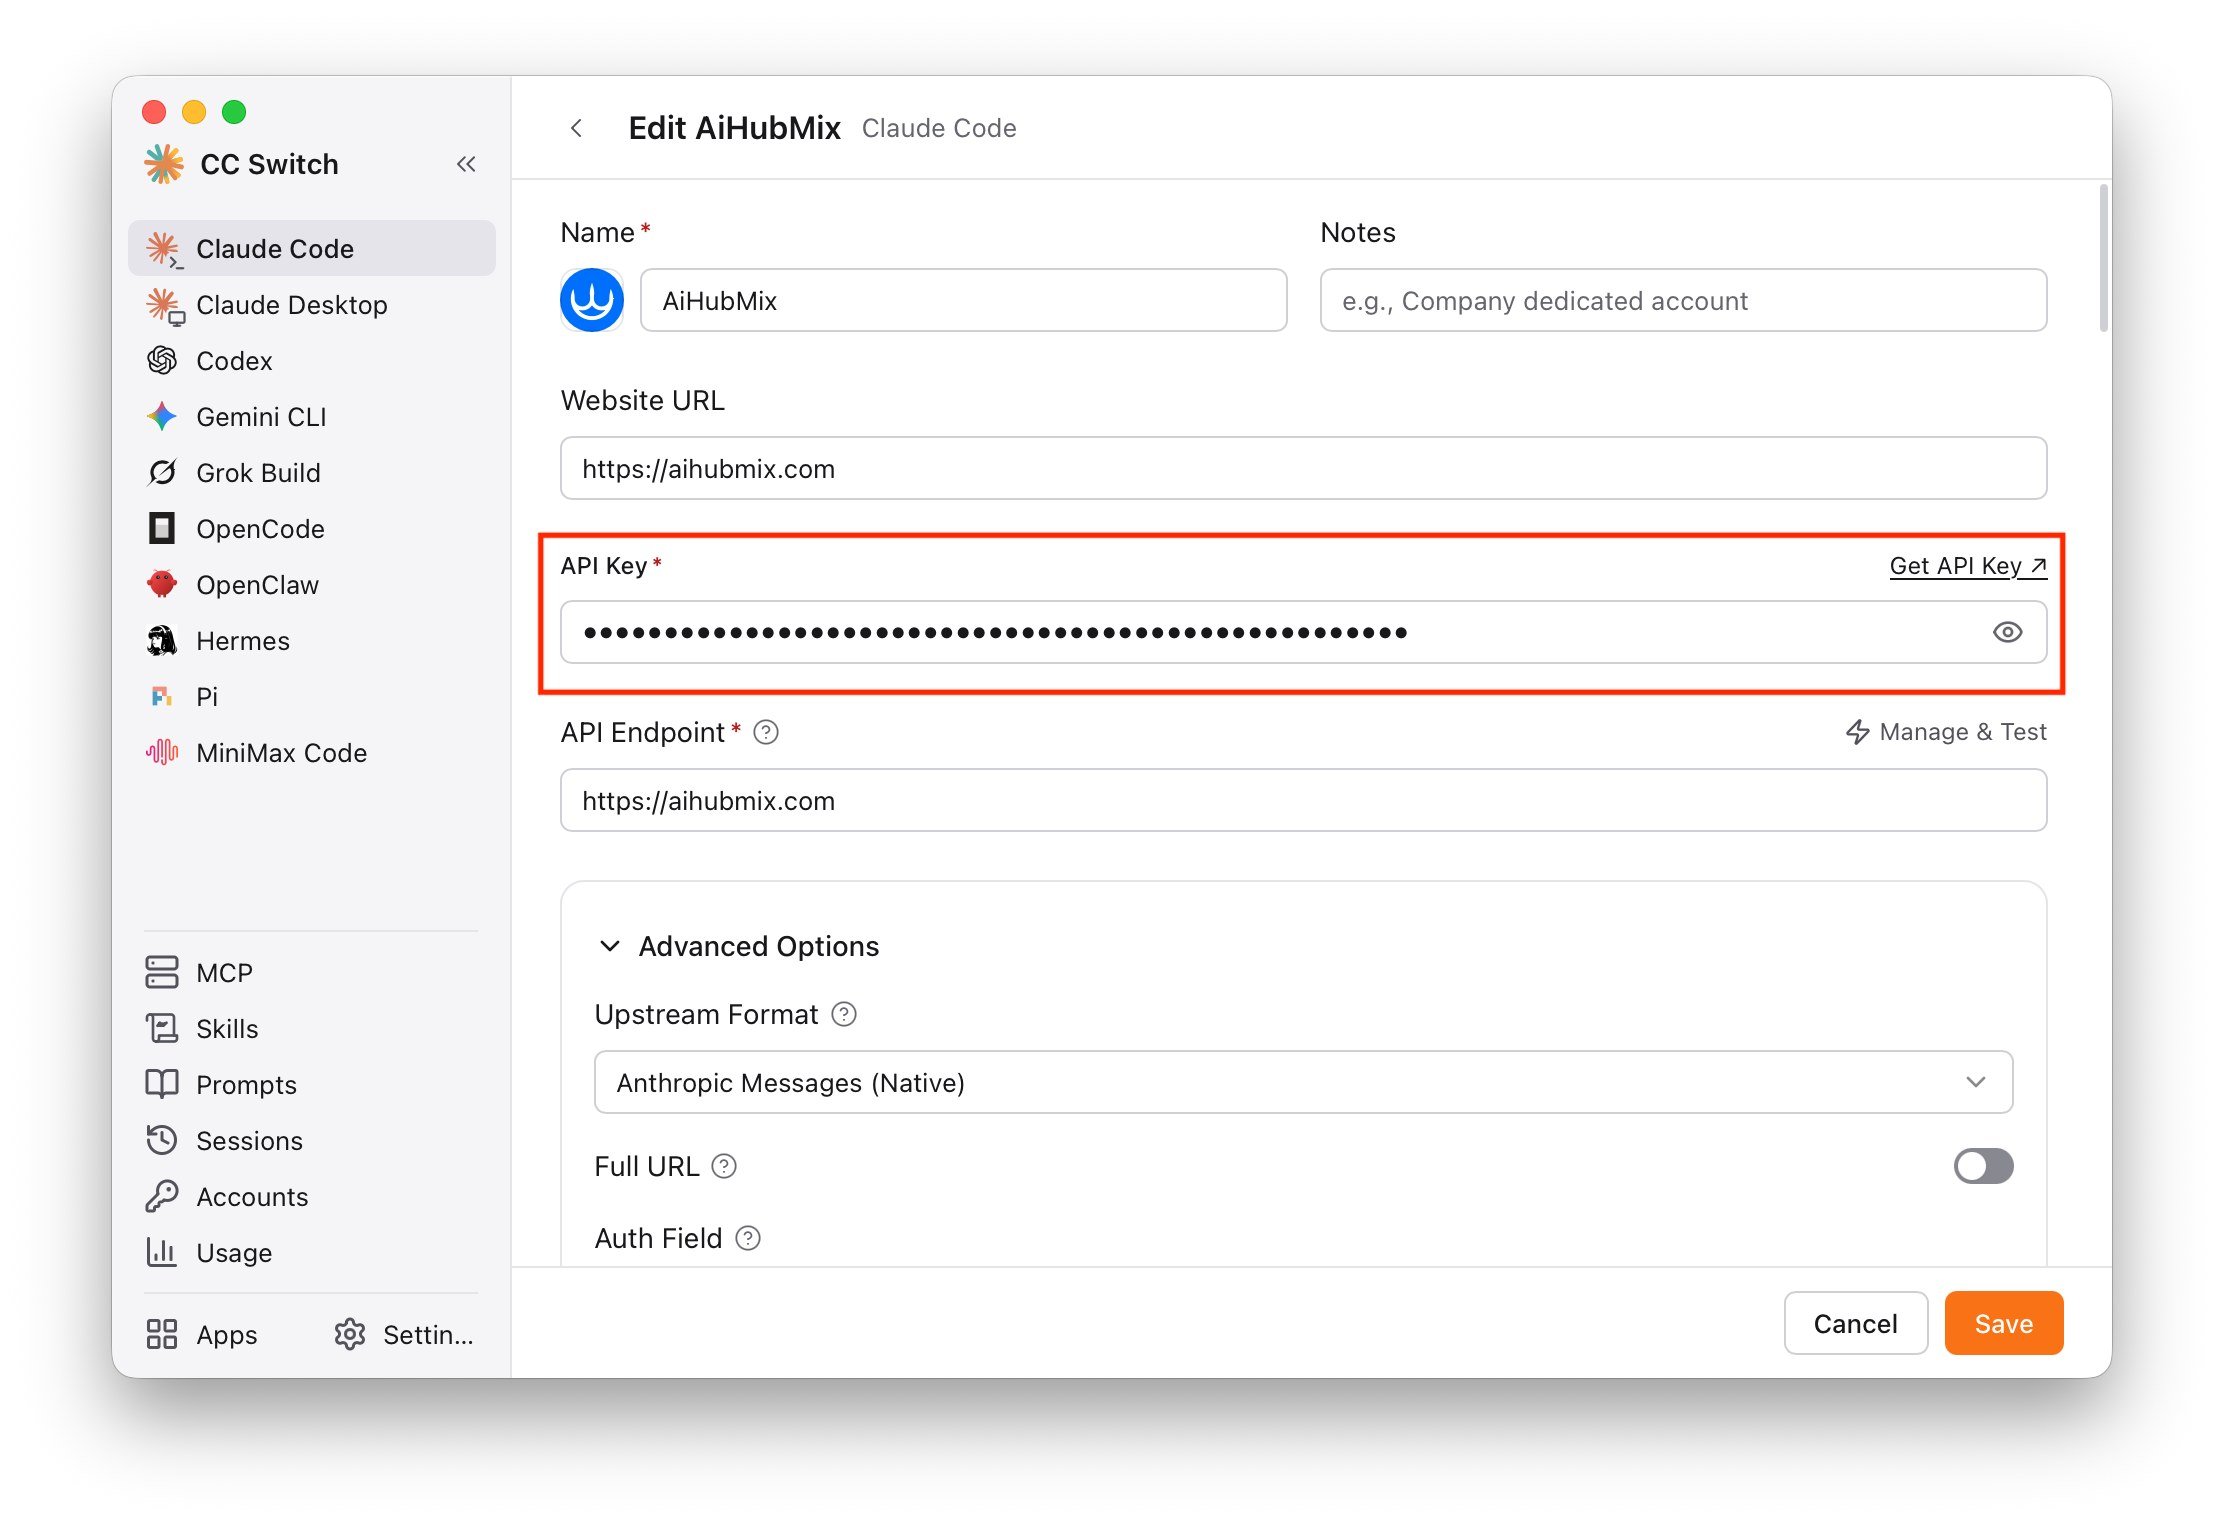Click the OpenClaw red icon
The image size is (2224, 1526).
pyautogui.click(x=162, y=584)
